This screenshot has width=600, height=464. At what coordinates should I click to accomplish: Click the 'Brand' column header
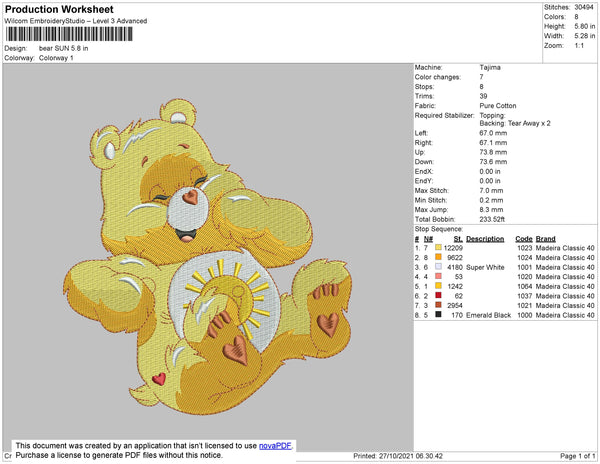546,239
